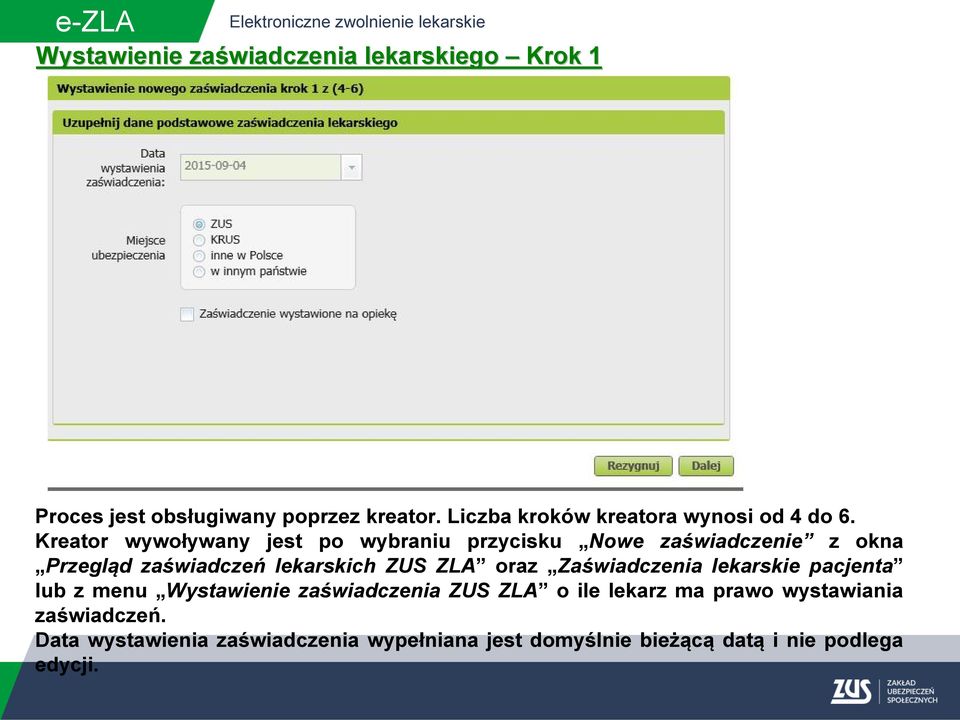This screenshot has width=960, height=720.
Task: Select the KRUS insurance option
Action: [199, 240]
